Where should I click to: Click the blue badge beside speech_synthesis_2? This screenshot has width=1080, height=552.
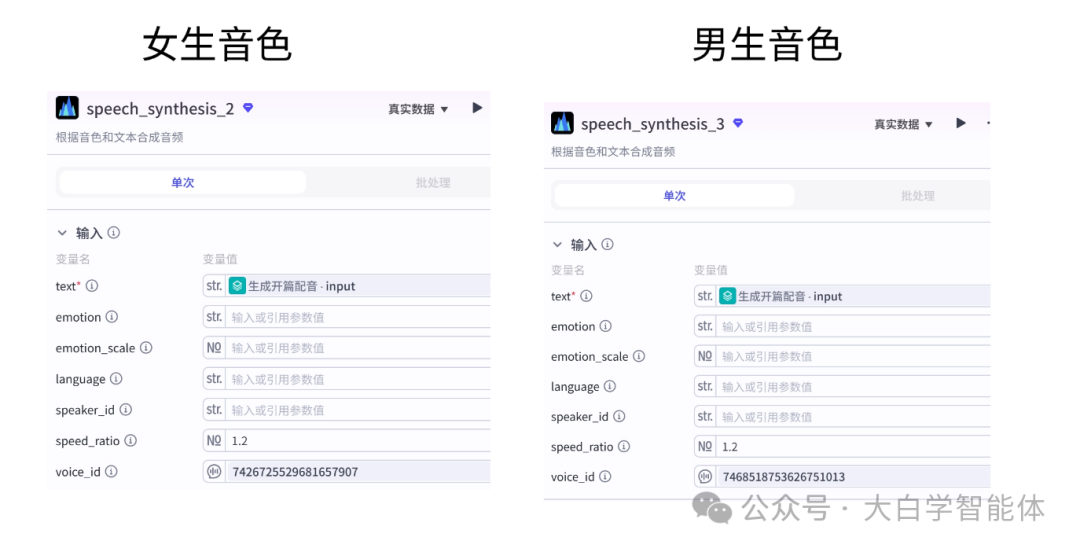[248, 108]
